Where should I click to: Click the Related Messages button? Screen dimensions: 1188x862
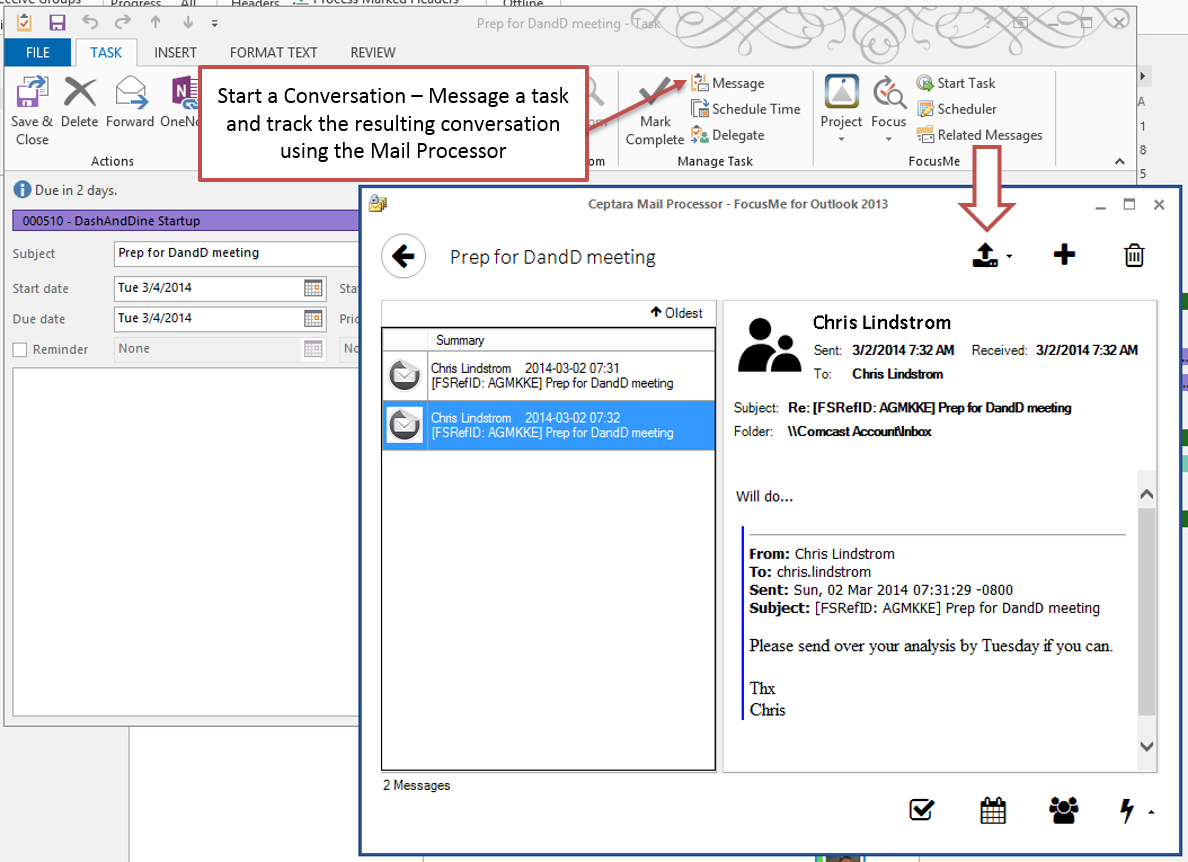click(x=979, y=135)
